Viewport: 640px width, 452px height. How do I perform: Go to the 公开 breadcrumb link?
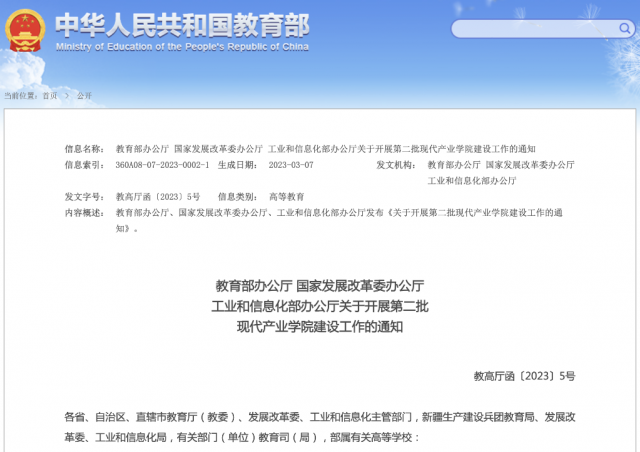(x=84, y=96)
